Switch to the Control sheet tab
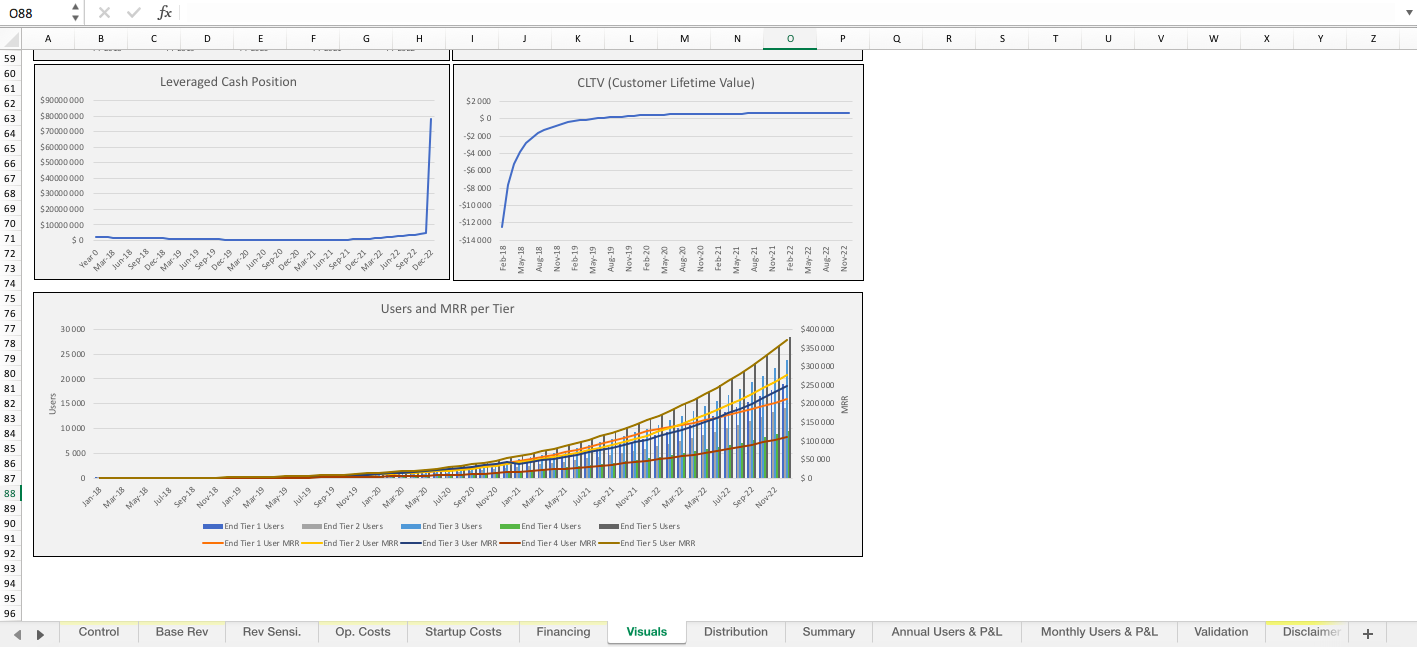The image size is (1417, 647). click(98, 632)
